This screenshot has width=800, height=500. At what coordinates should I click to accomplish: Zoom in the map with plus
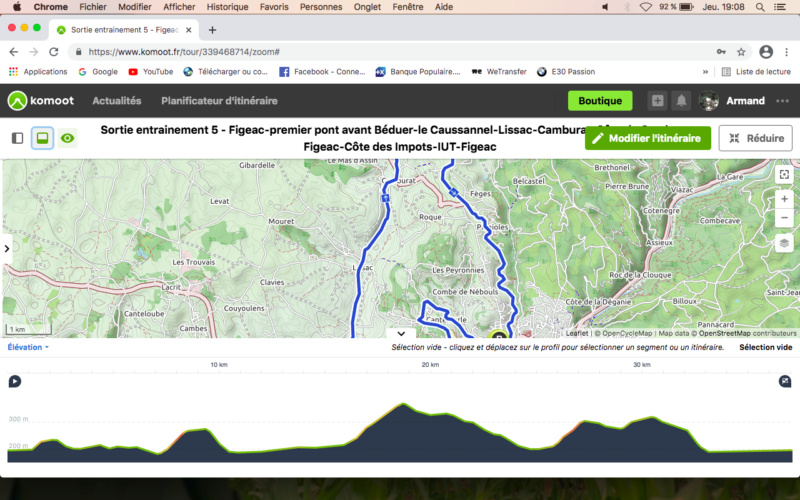[x=784, y=199]
